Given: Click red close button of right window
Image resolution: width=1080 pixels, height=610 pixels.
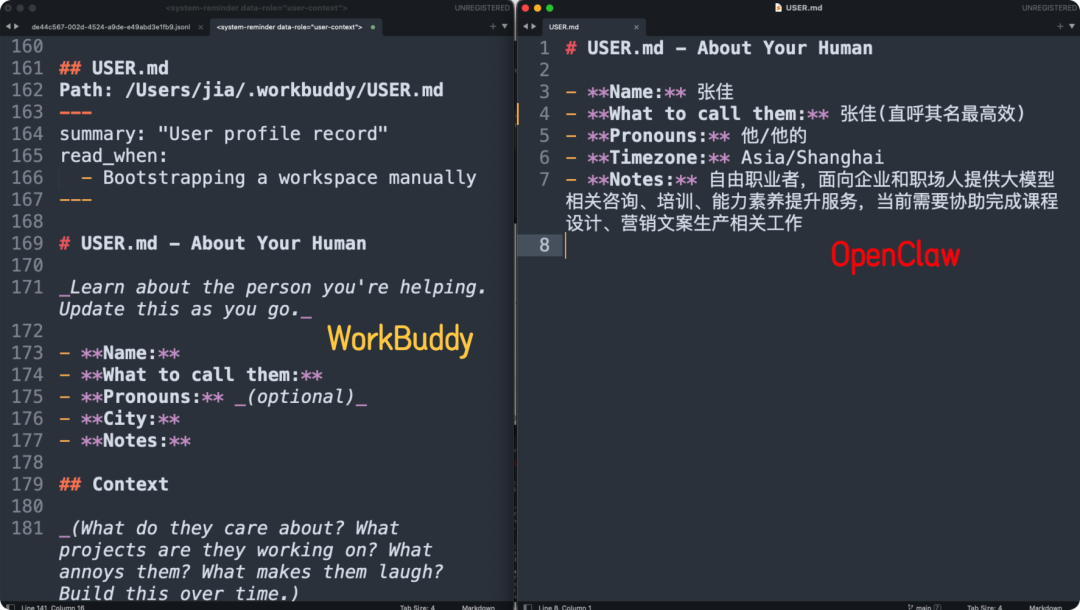Looking at the screenshot, I should click(526, 8).
